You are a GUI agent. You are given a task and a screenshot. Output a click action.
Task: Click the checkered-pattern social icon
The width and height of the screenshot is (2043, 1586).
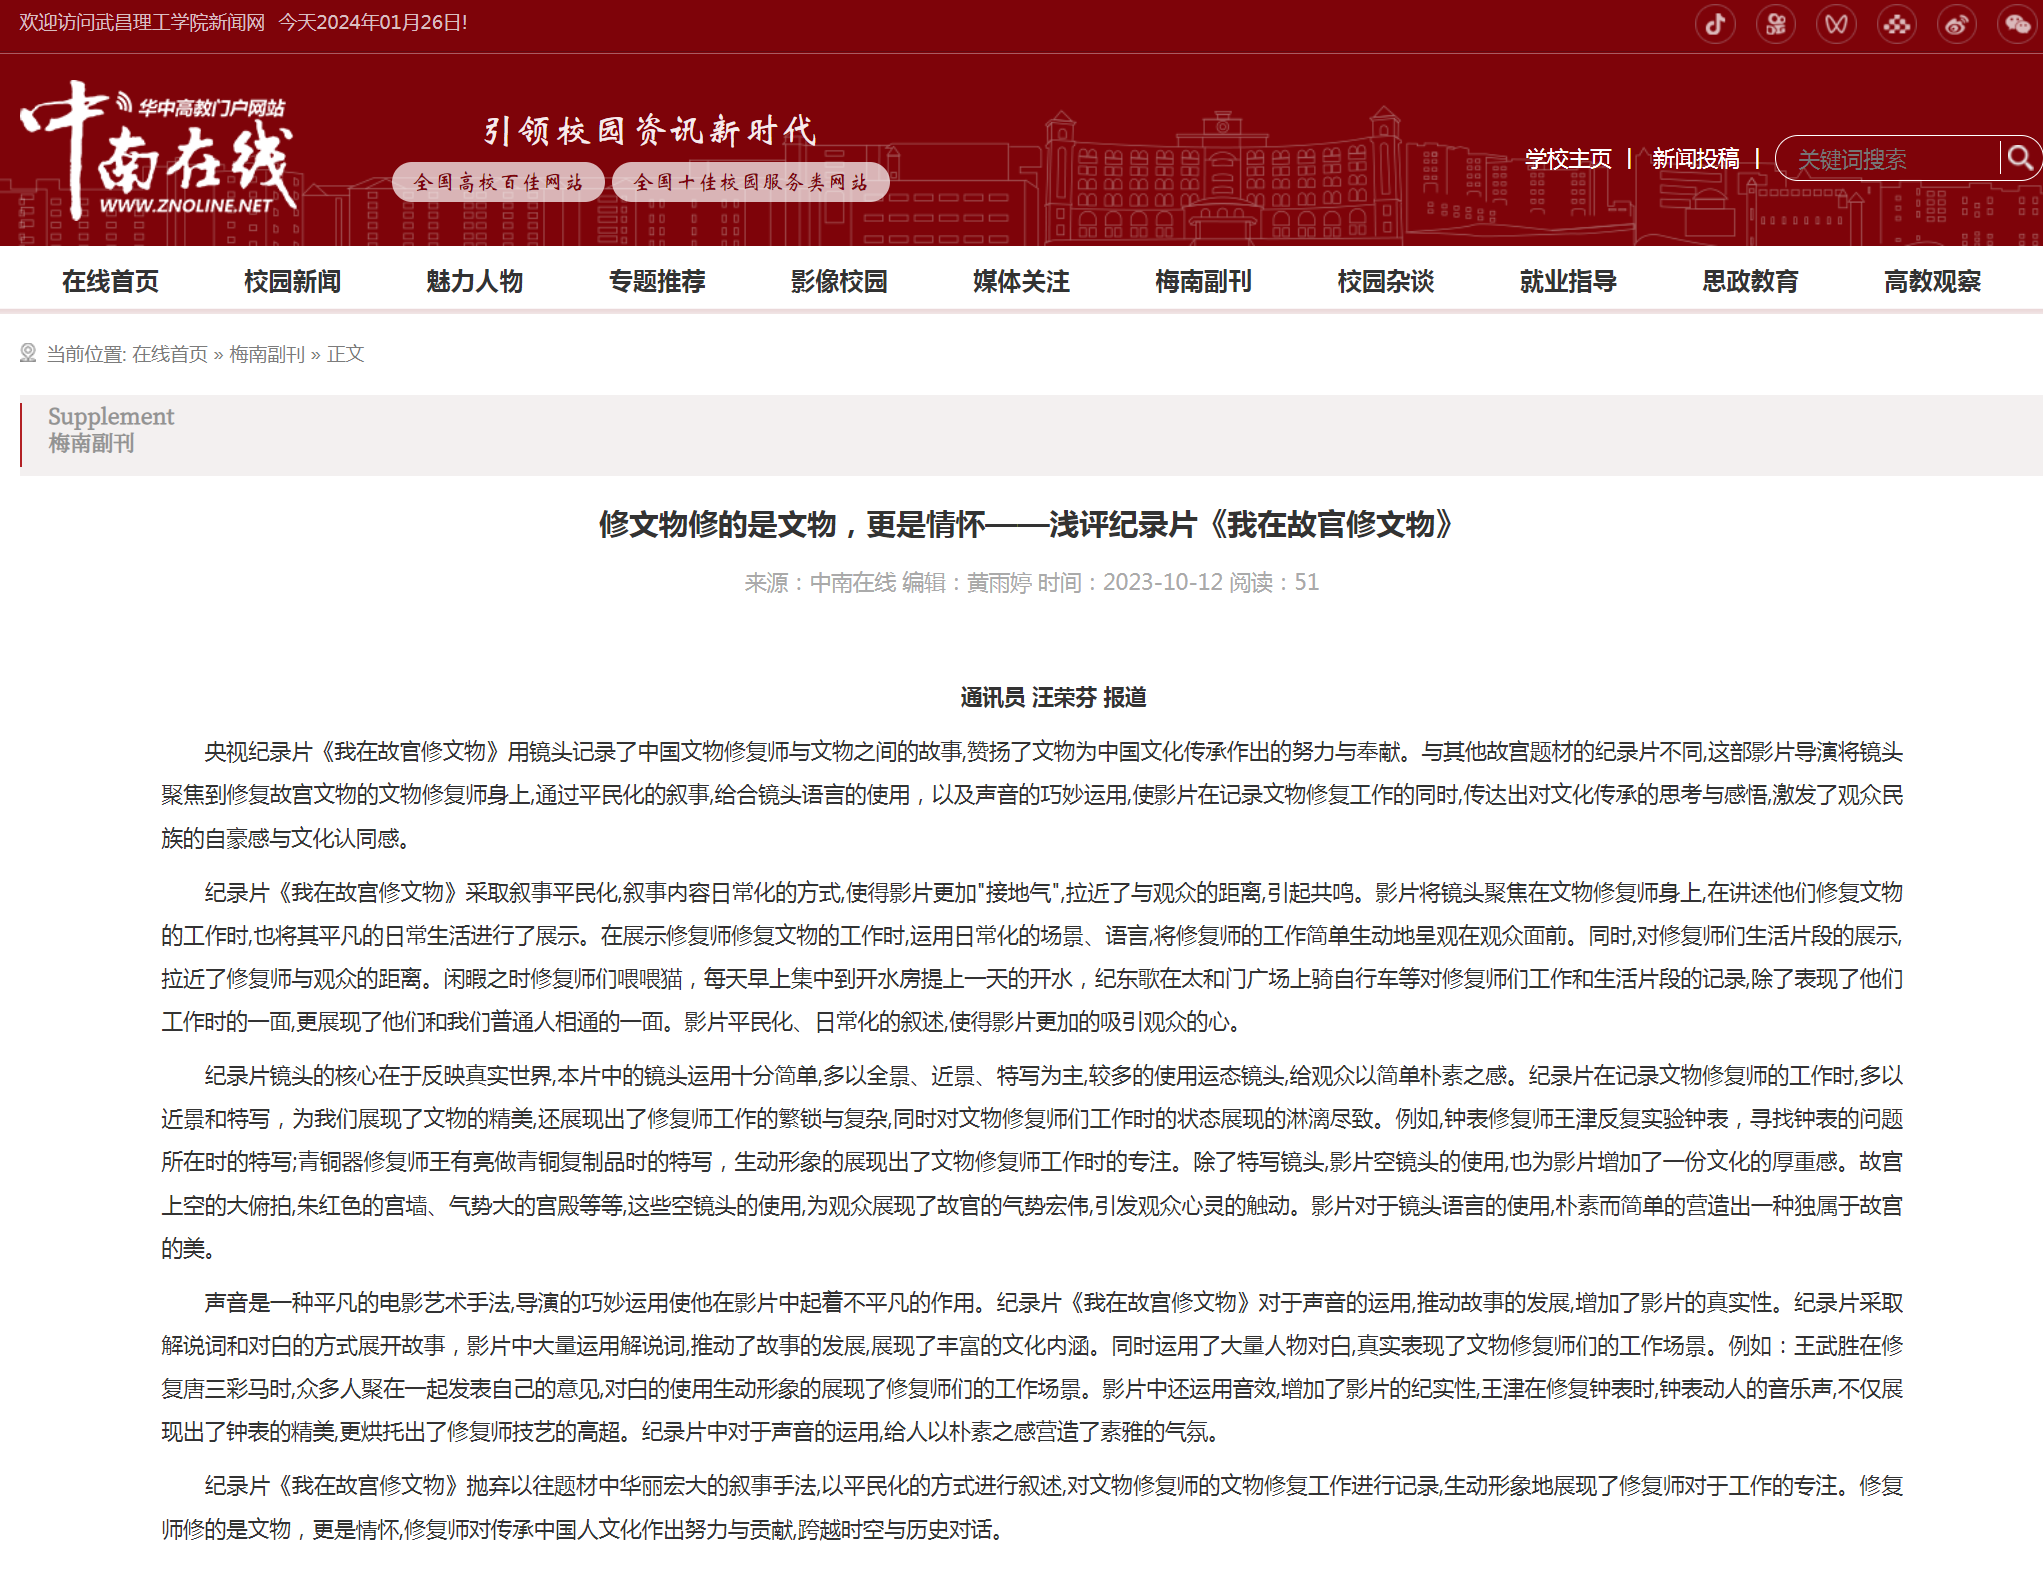[x=1896, y=24]
